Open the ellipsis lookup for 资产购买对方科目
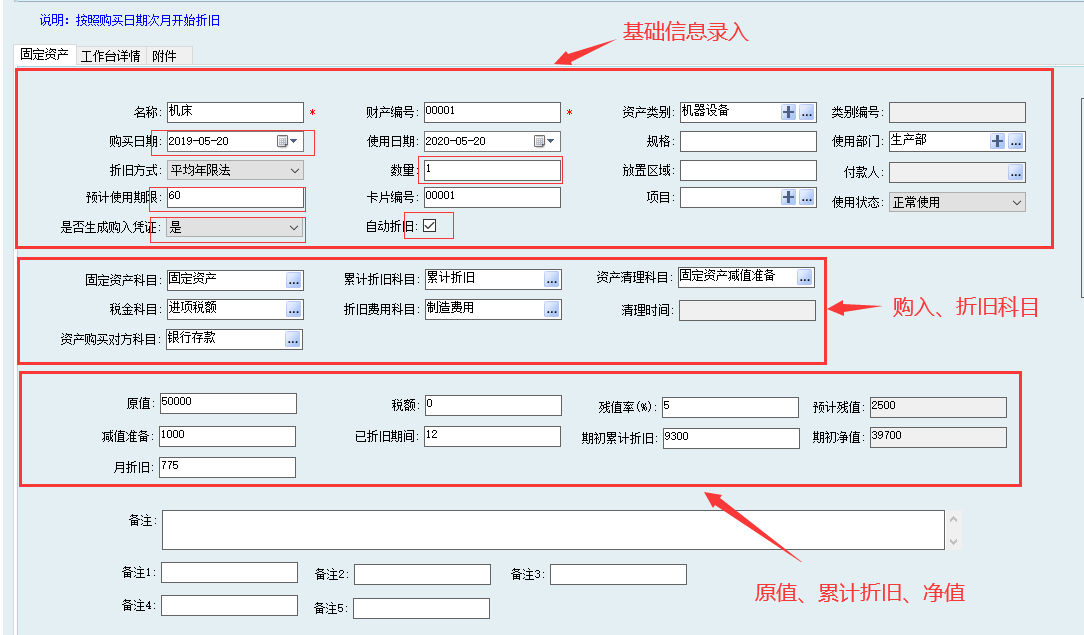Screen dimensions: 1084x635 [x=293, y=340]
